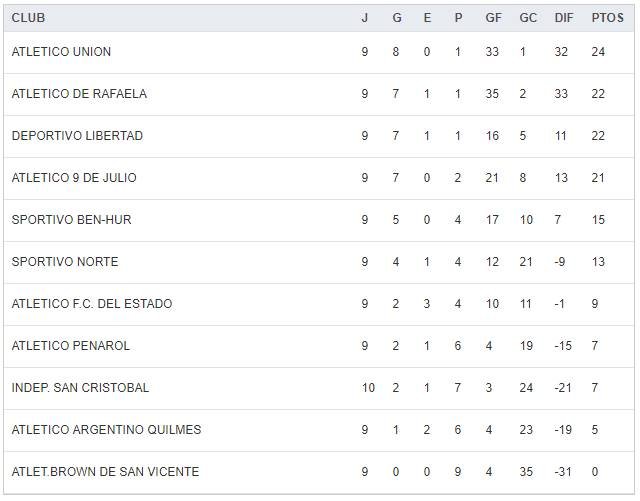Click Atlet.Brown's -31 goal difference cell

563,472
